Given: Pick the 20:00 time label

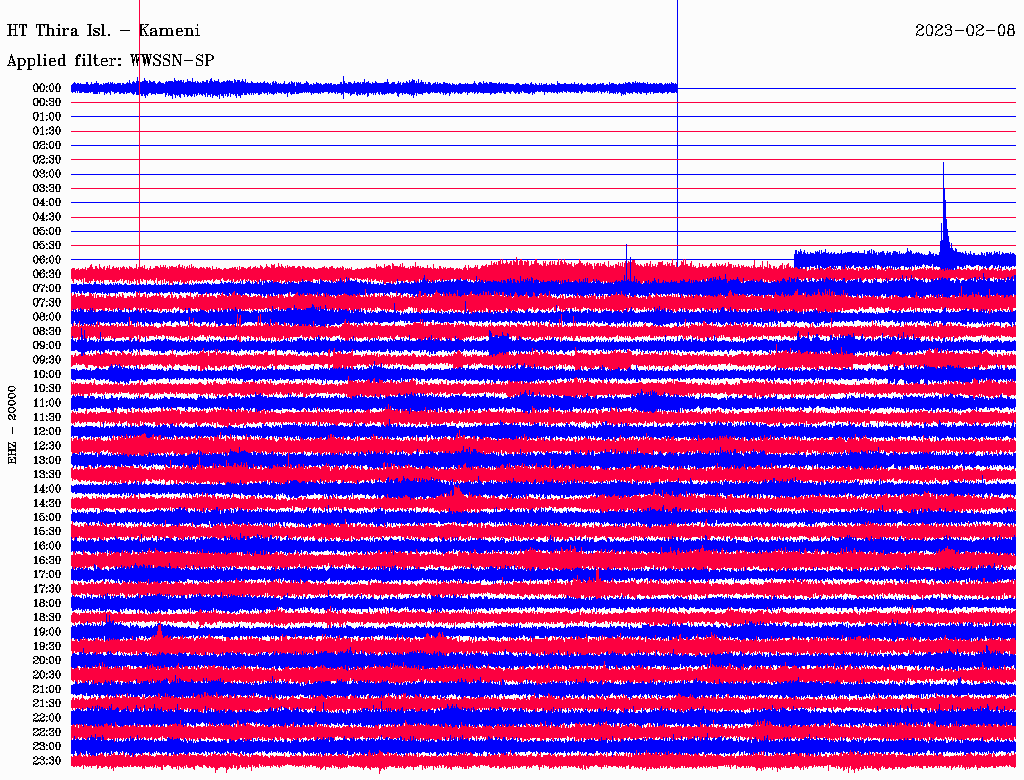Looking at the screenshot, I should pyautogui.click(x=47, y=661).
